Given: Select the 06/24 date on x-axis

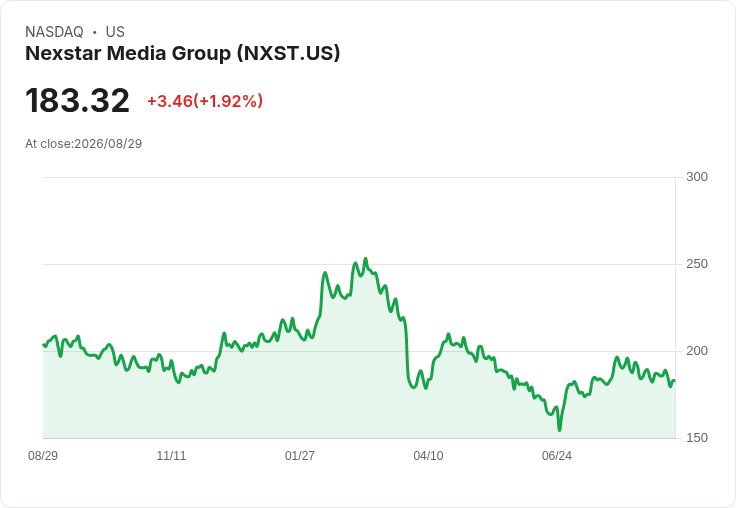Looking at the screenshot, I should pyautogui.click(x=557, y=455).
